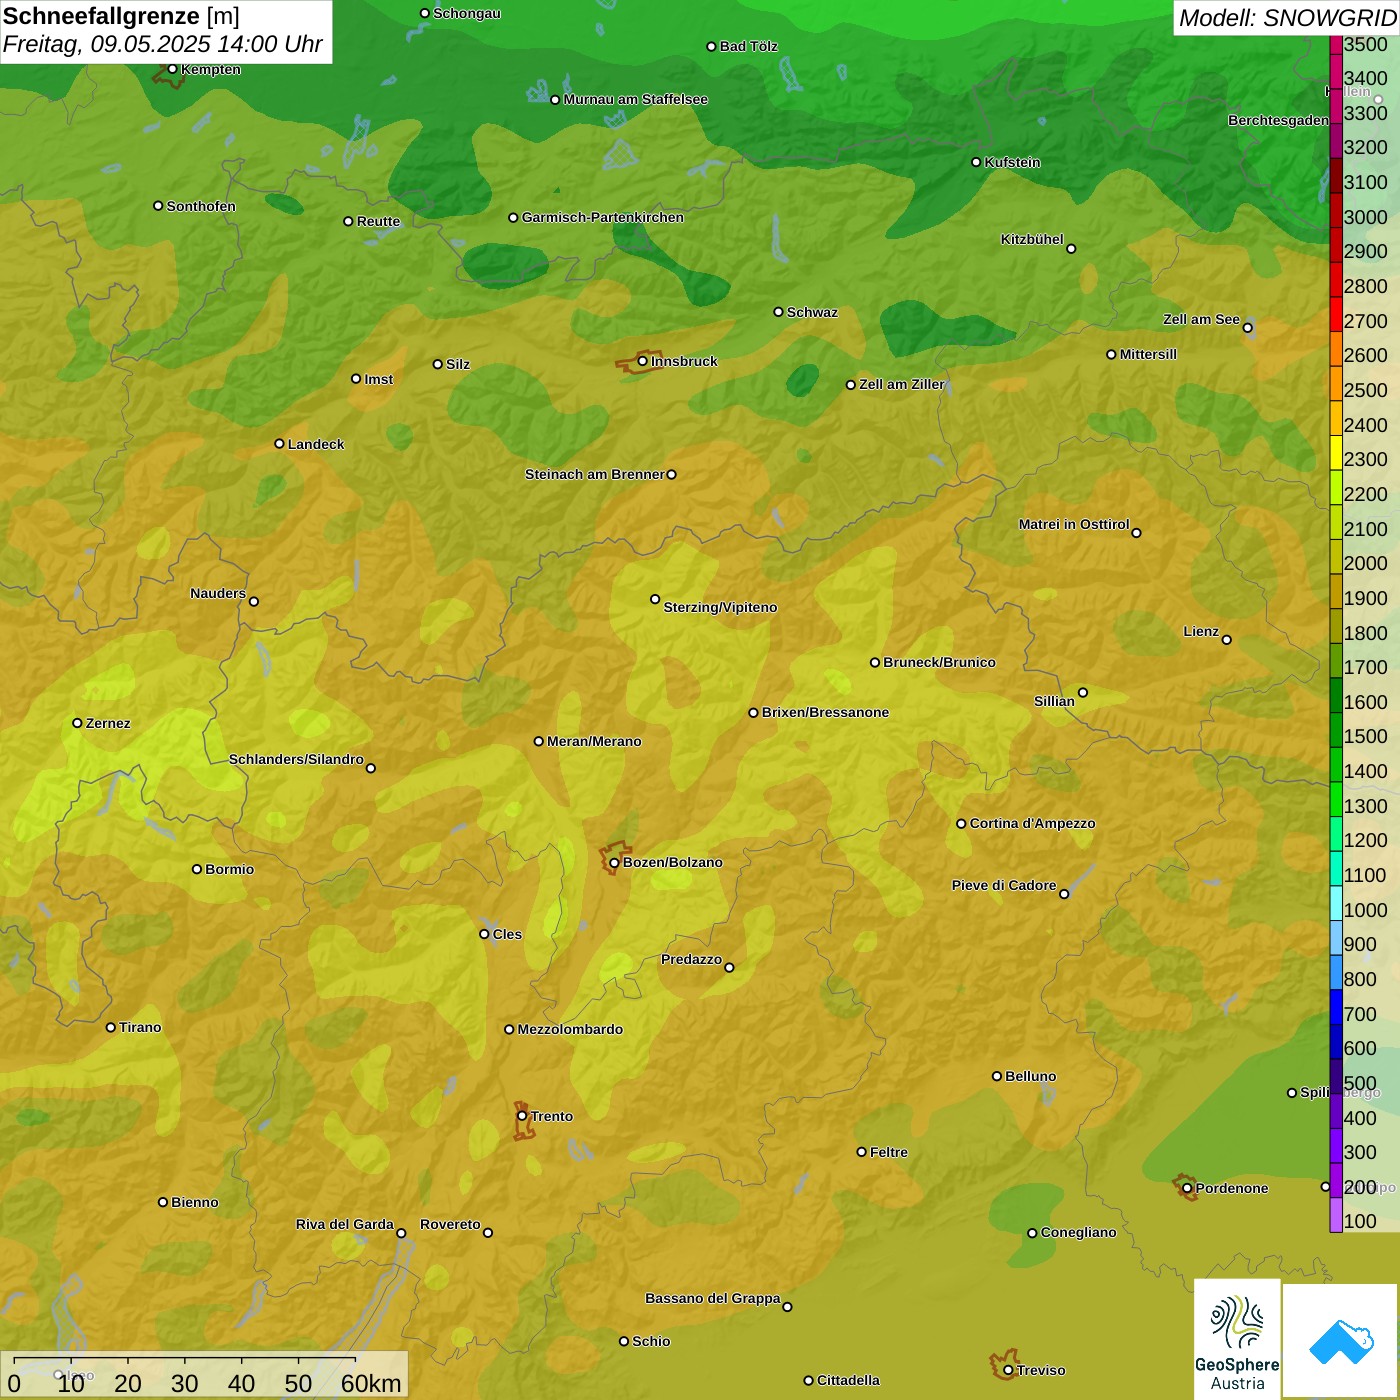Click the Mittersill label
1400x1400 pixels.
point(1148,354)
